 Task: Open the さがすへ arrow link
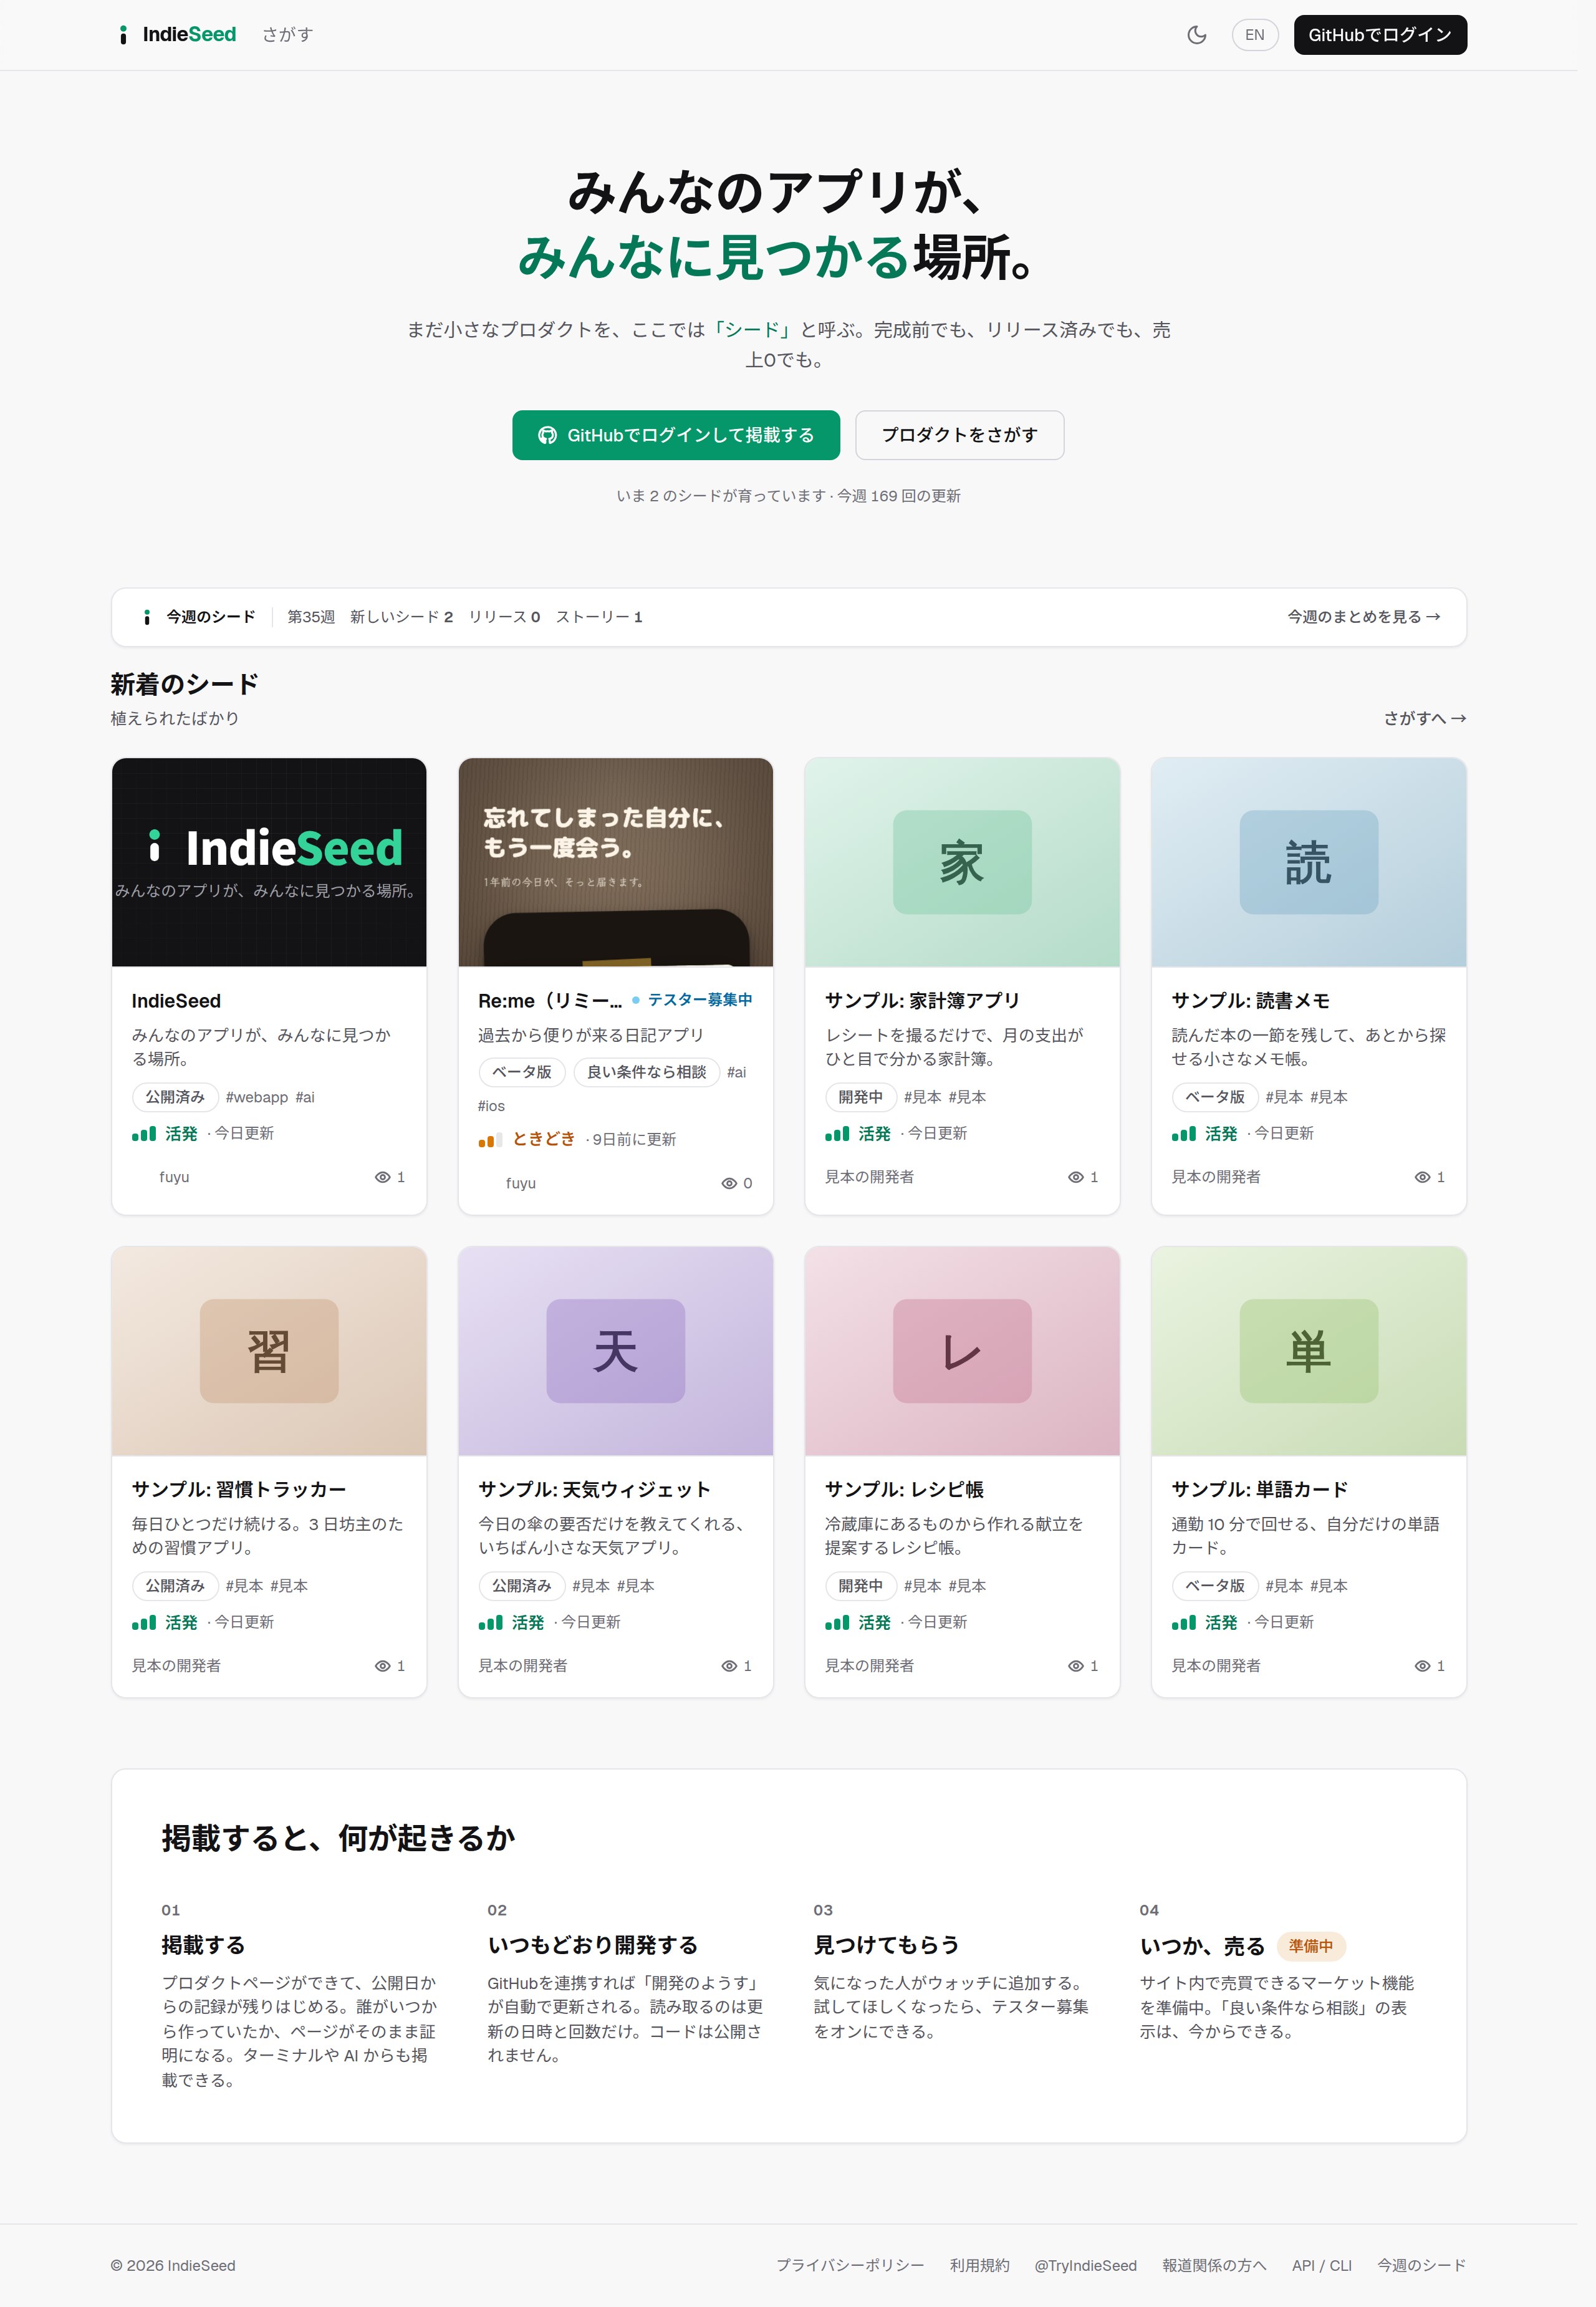pyautogui.click(x=1424, y=718)
